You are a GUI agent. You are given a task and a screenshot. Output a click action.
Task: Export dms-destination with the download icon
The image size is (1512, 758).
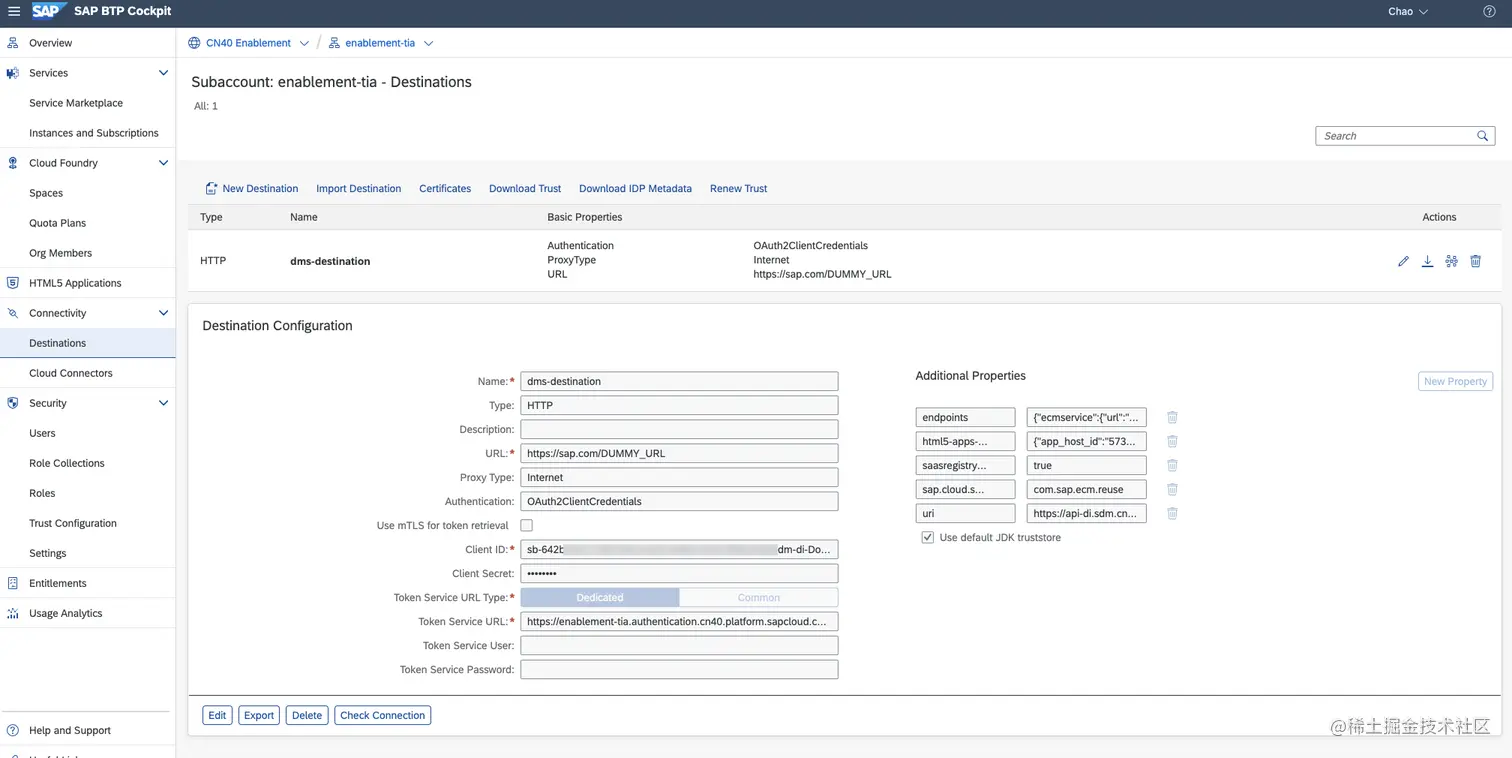click(1427, 261)
